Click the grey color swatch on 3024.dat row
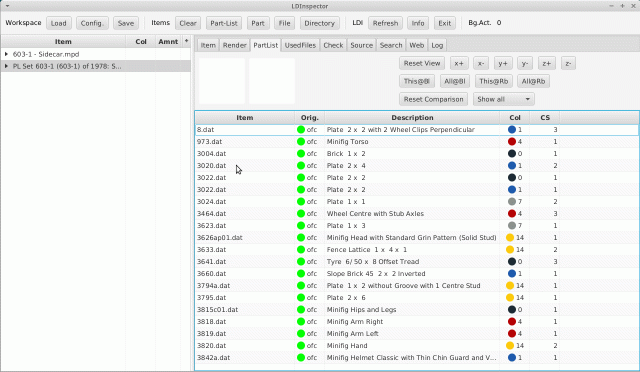This screenshot has height=372, width=640. click(x=512, y=202)
